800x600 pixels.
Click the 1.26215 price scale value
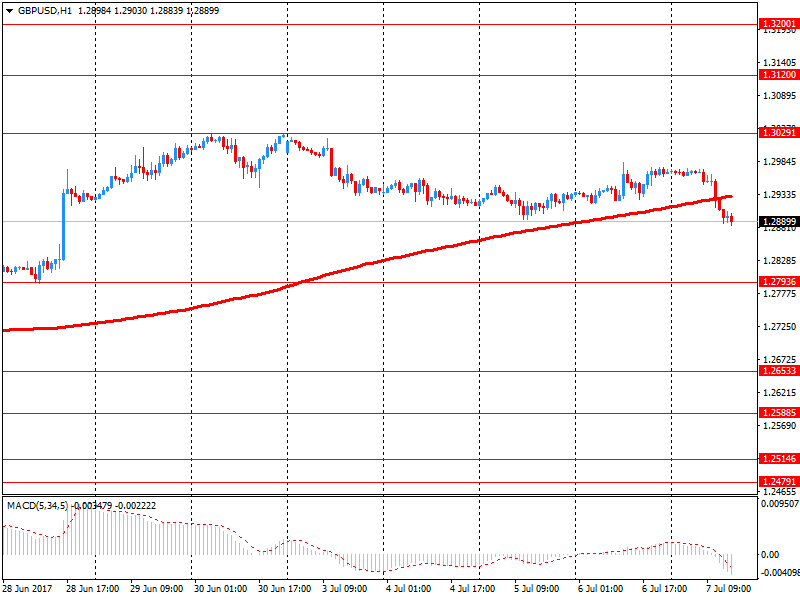tap(780, 393)
